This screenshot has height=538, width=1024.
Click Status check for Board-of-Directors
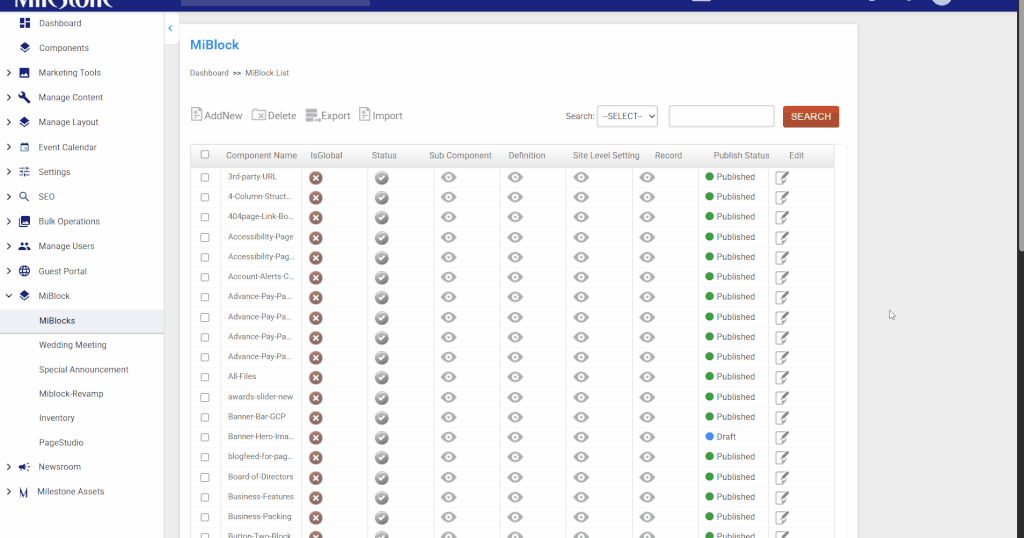(382, 478)
